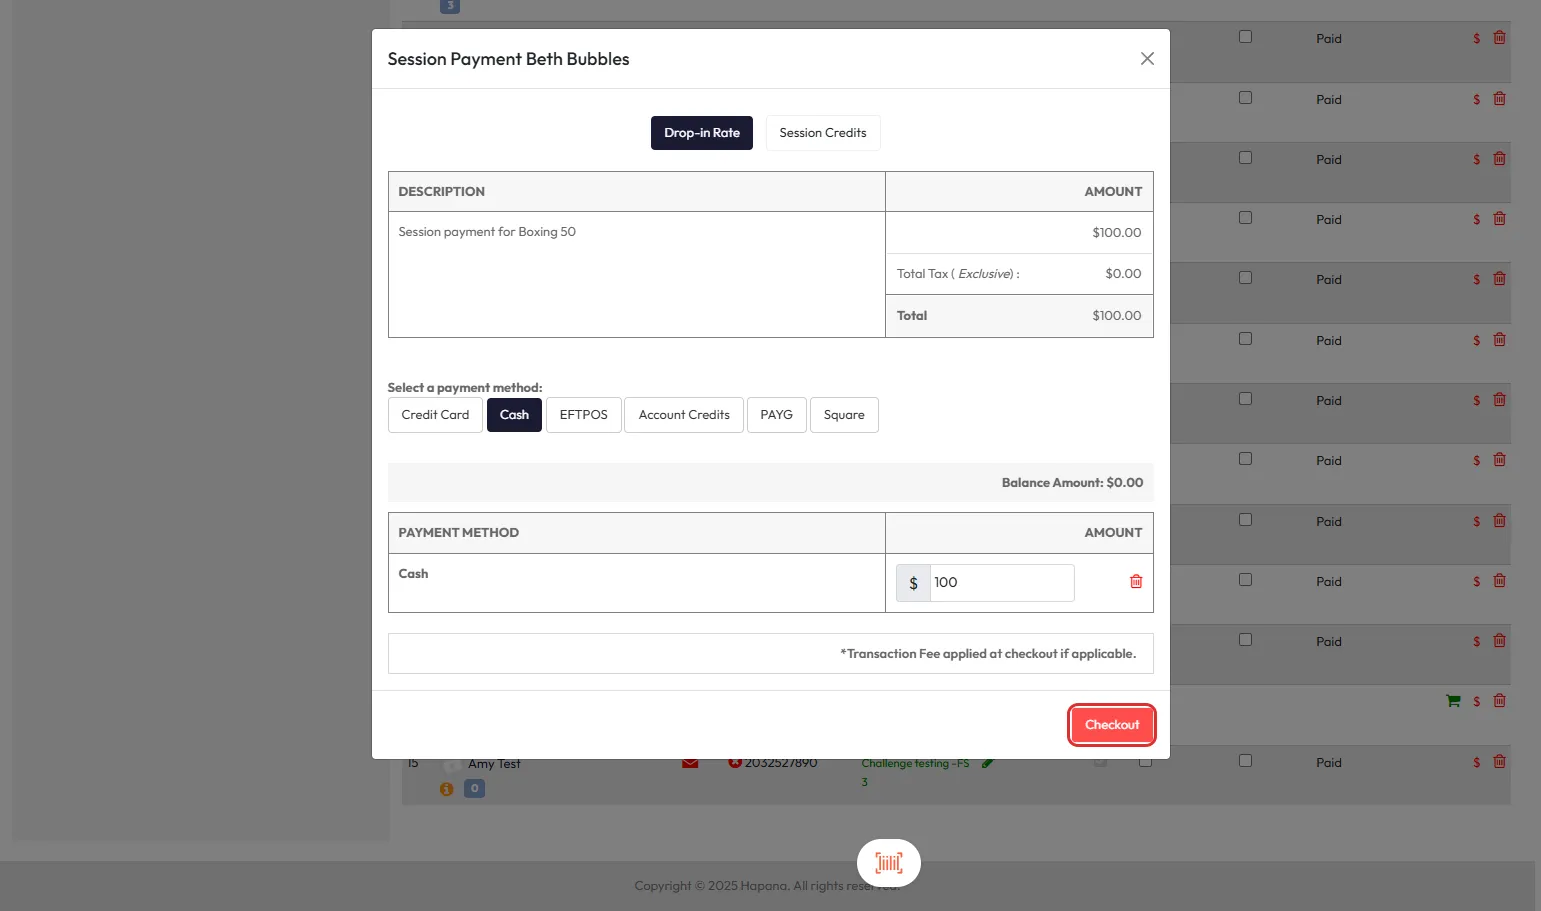The height and width of the screenshot is (911, 1541).
Task: Select Account Credits payment method
Action: (x=684, y=415)
